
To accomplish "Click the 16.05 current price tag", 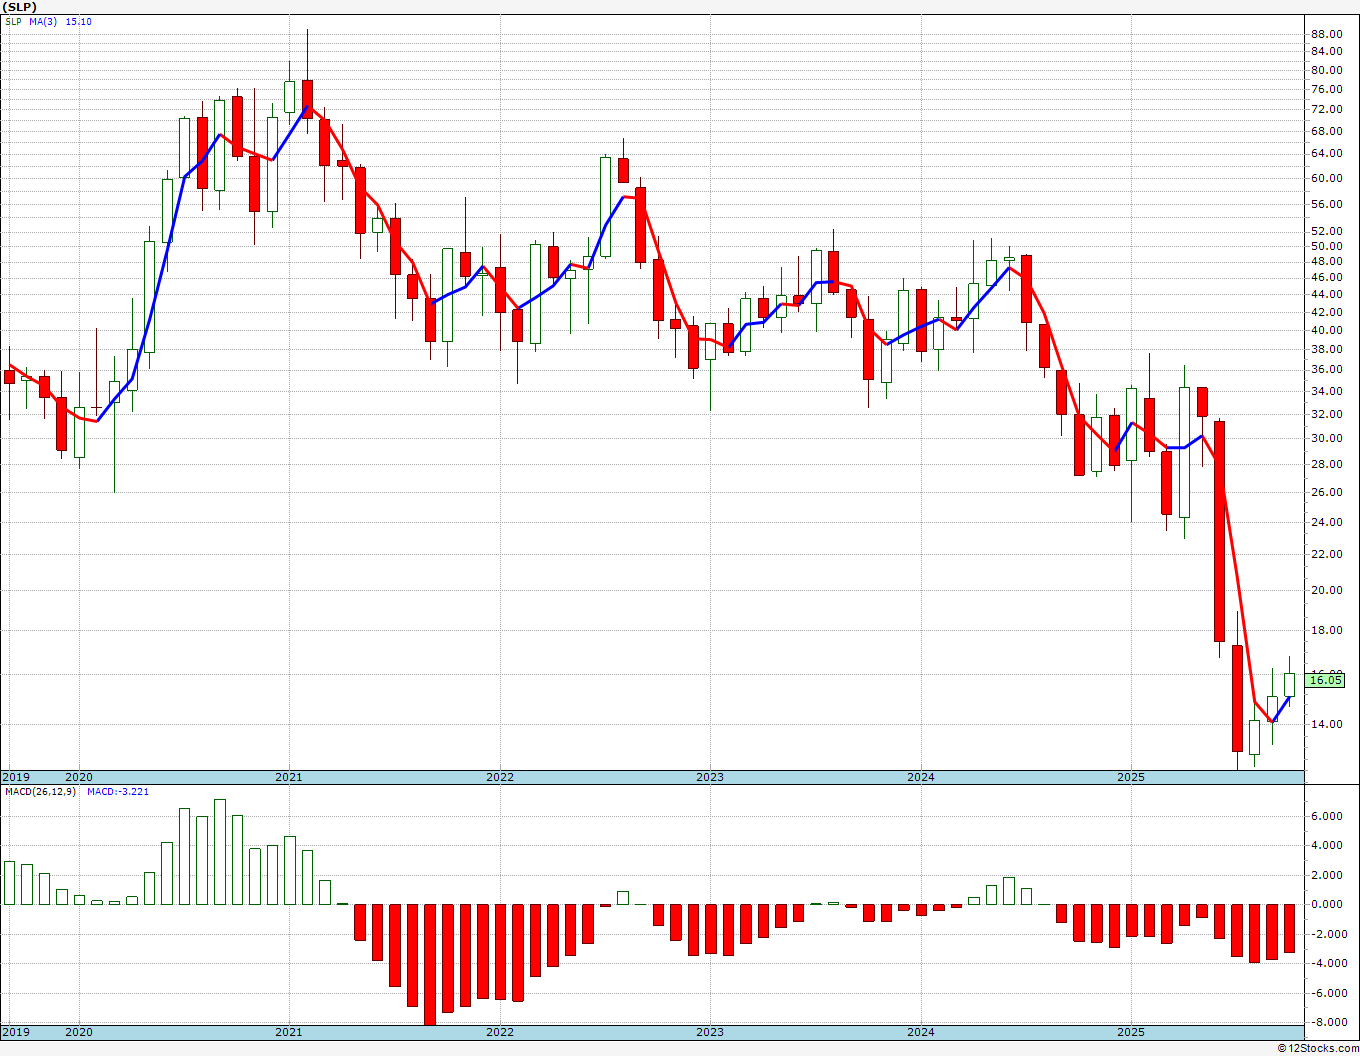I will click(1326, 680).
